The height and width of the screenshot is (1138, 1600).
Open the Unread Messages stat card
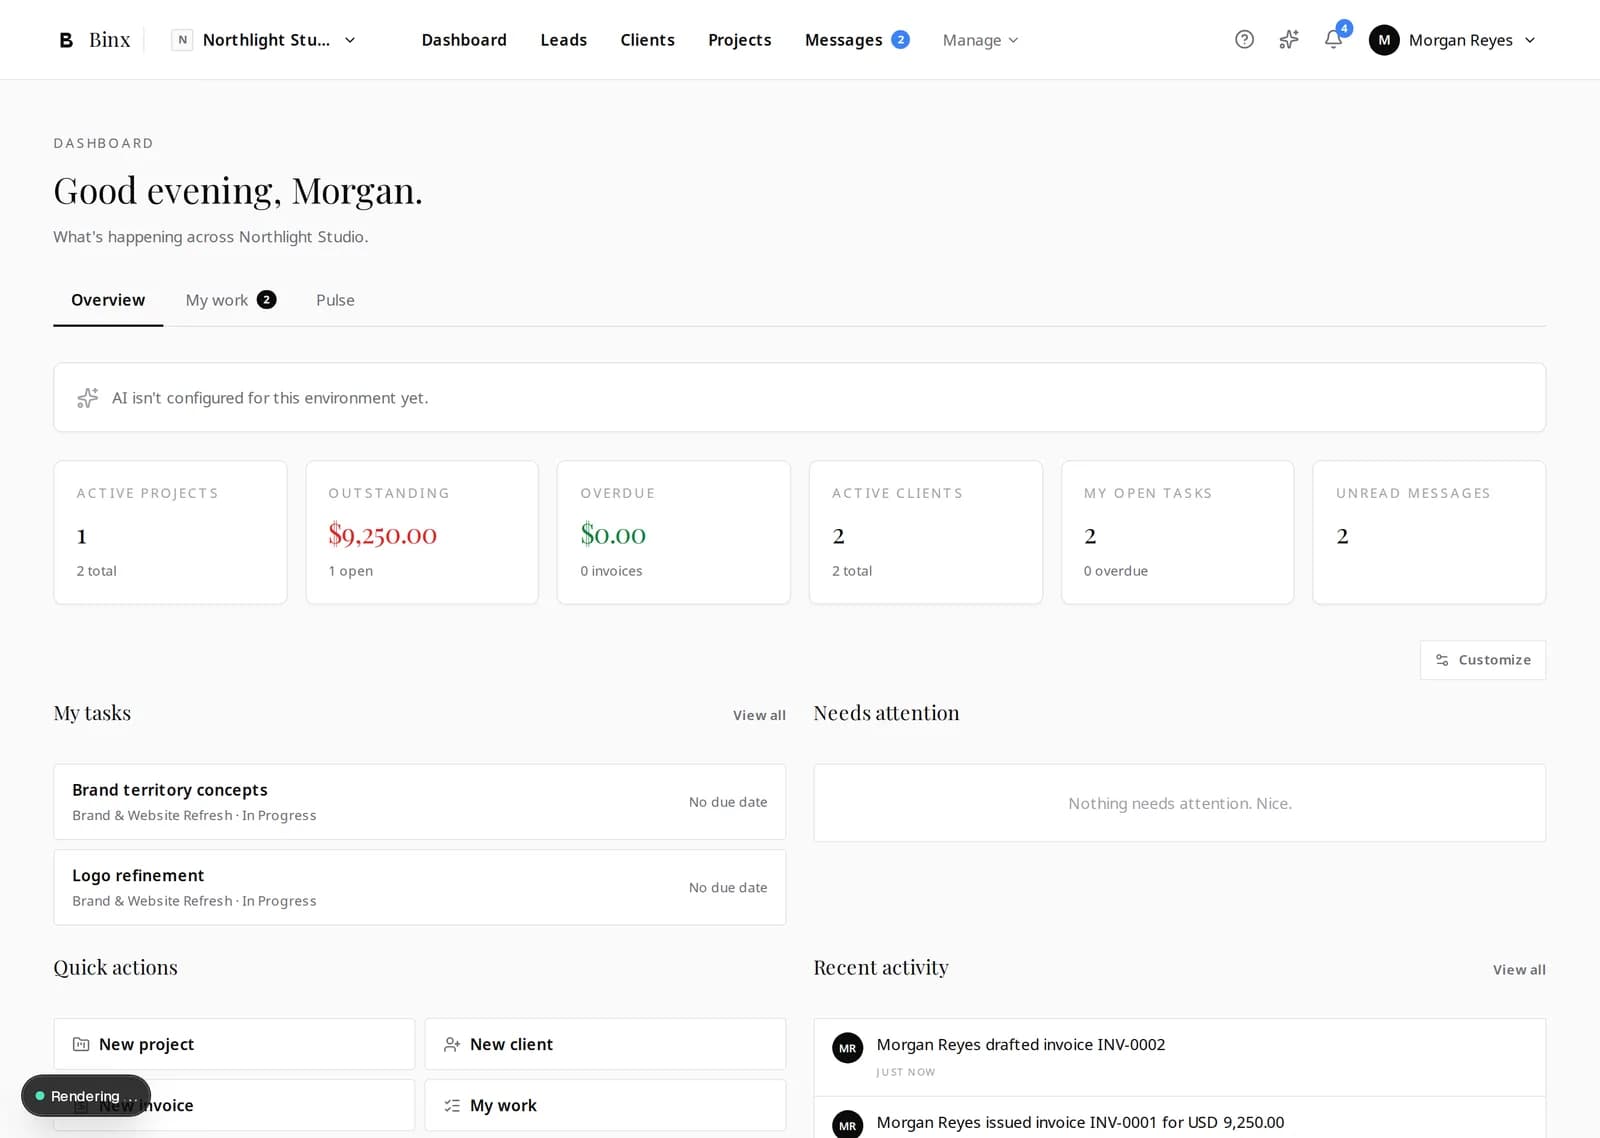click(1429, 532)
